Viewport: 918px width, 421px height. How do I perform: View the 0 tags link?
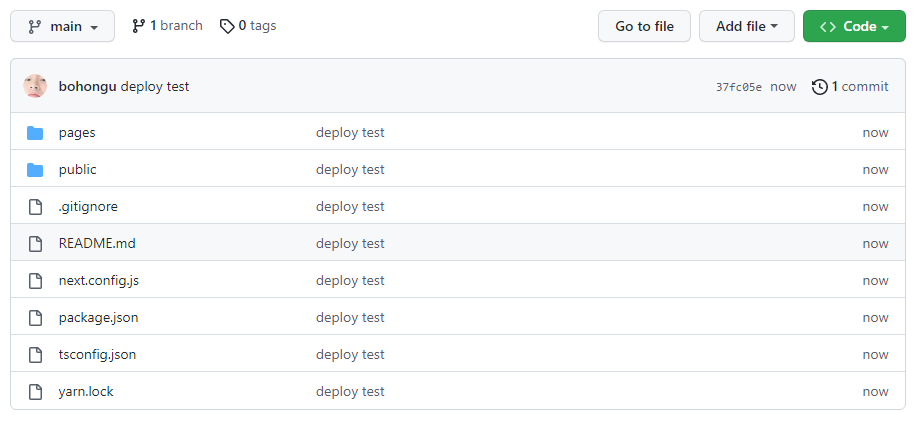tap(248, 26)
